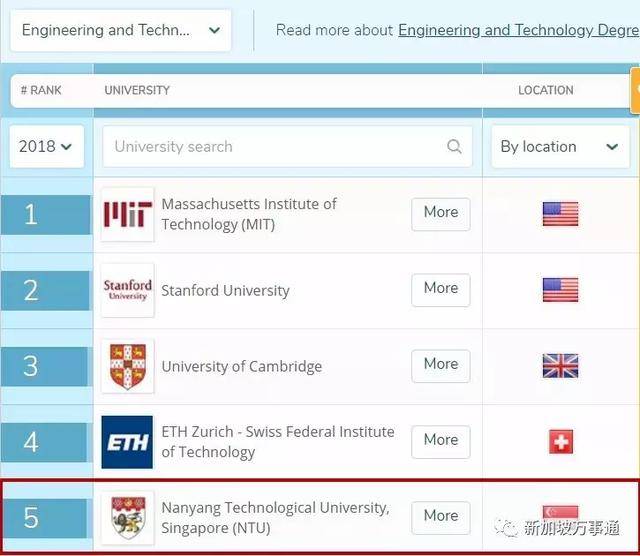
Task: Click the search magnifier icon
Action: tap(455, 147)
